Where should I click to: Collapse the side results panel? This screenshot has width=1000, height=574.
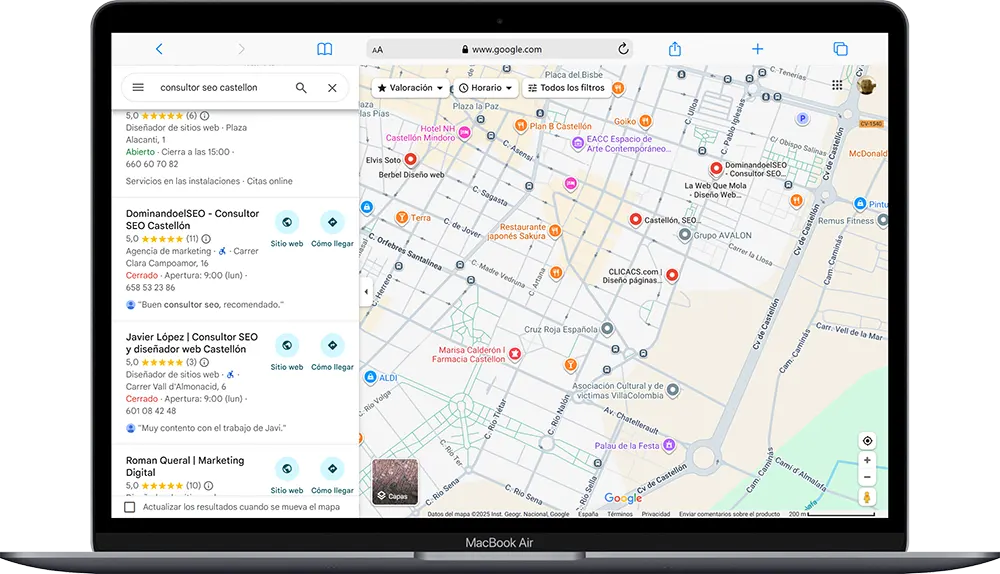click(x=365, y=292)
